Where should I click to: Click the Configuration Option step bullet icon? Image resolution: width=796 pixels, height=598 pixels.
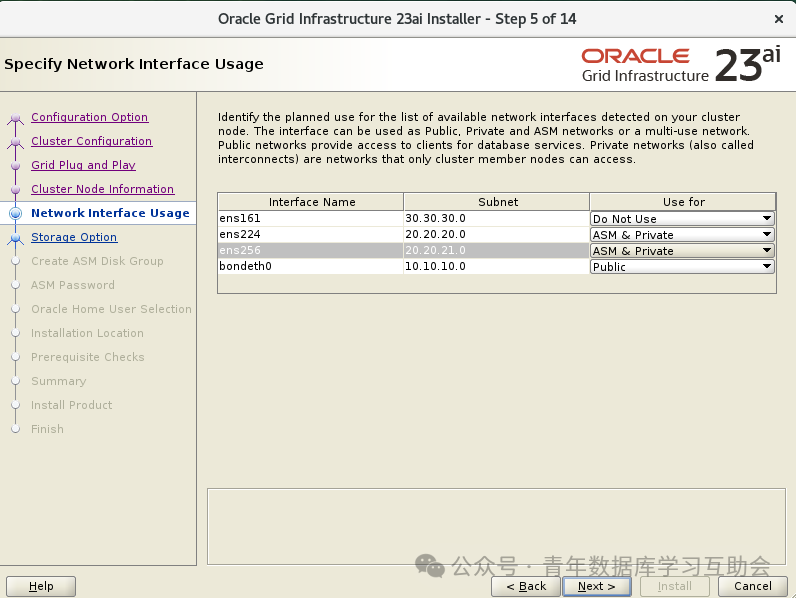16,119
